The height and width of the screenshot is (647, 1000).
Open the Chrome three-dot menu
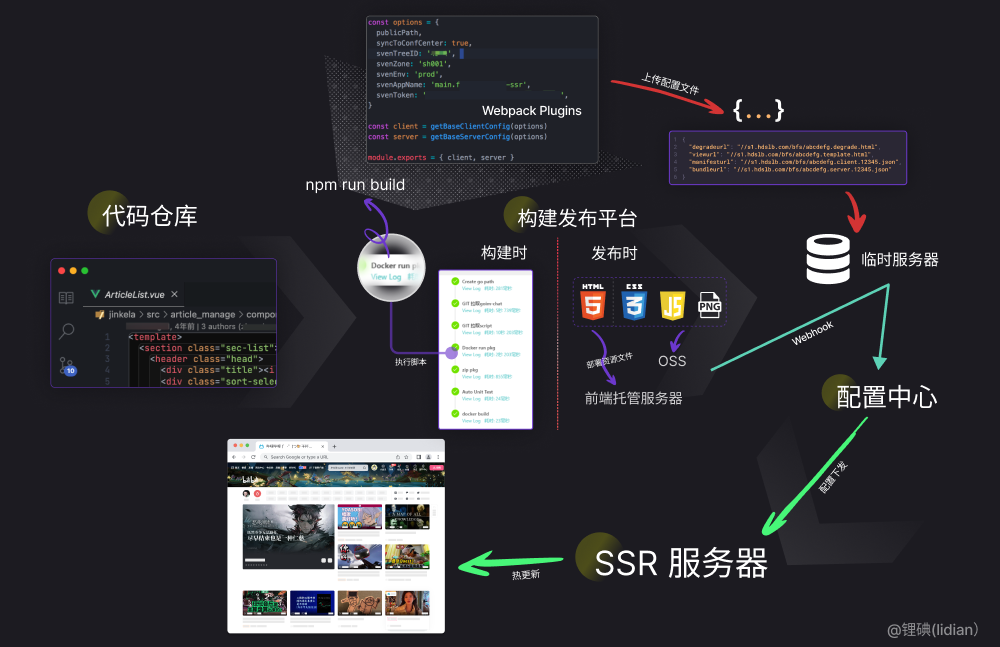click(438, 457)
